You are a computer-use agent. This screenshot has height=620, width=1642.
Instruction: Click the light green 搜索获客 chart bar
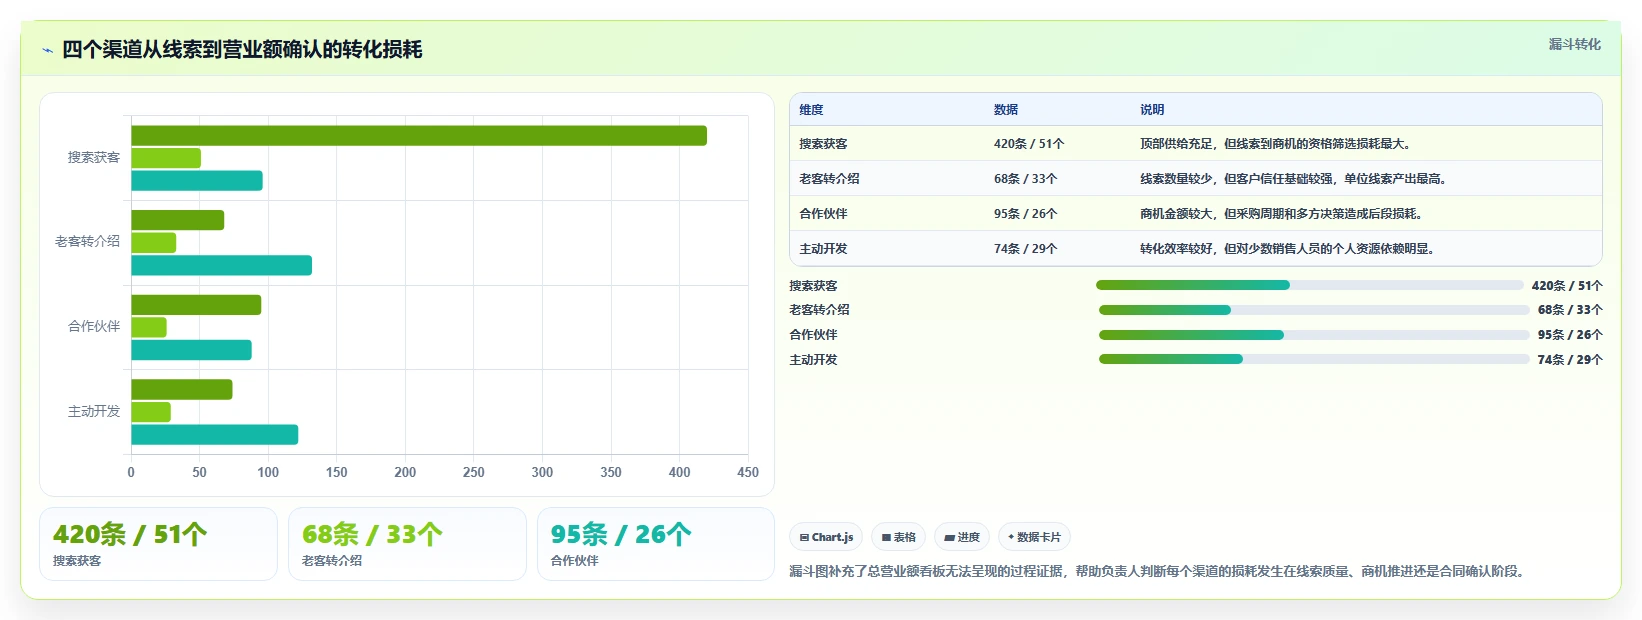(166, 158)
